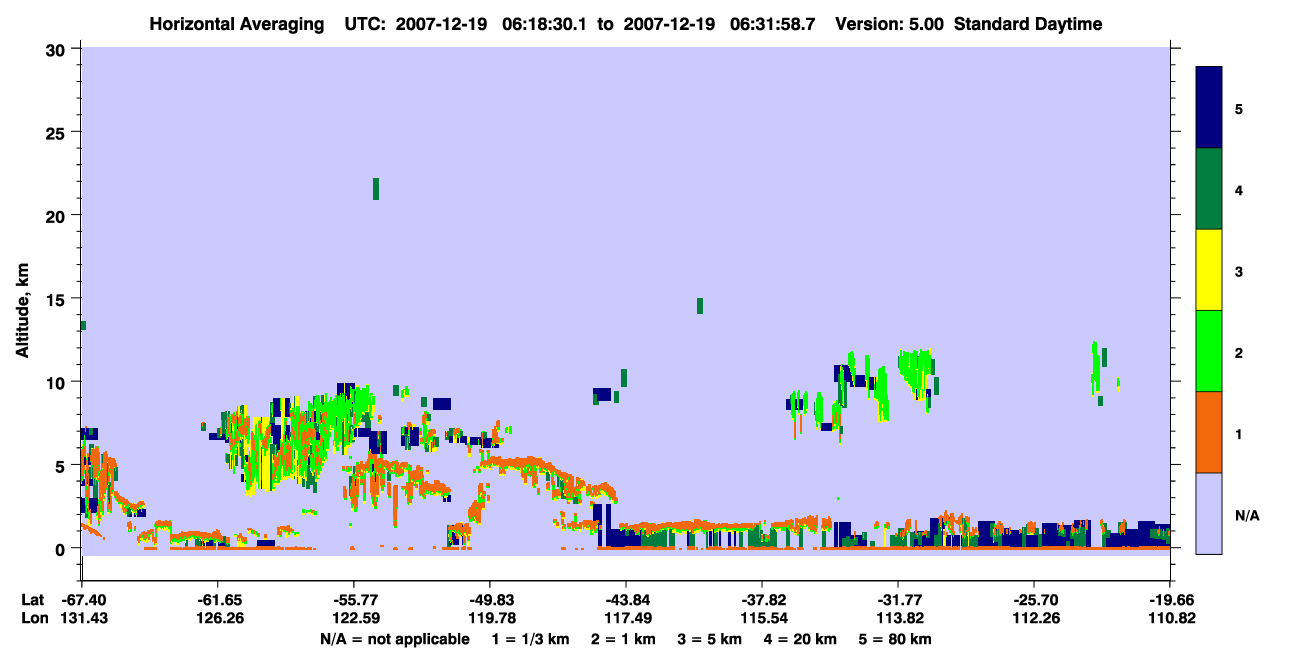Click the 'N/A = not applicable' legend text
This screenshot has height=667, width=1300.
[x=395, y=639]
